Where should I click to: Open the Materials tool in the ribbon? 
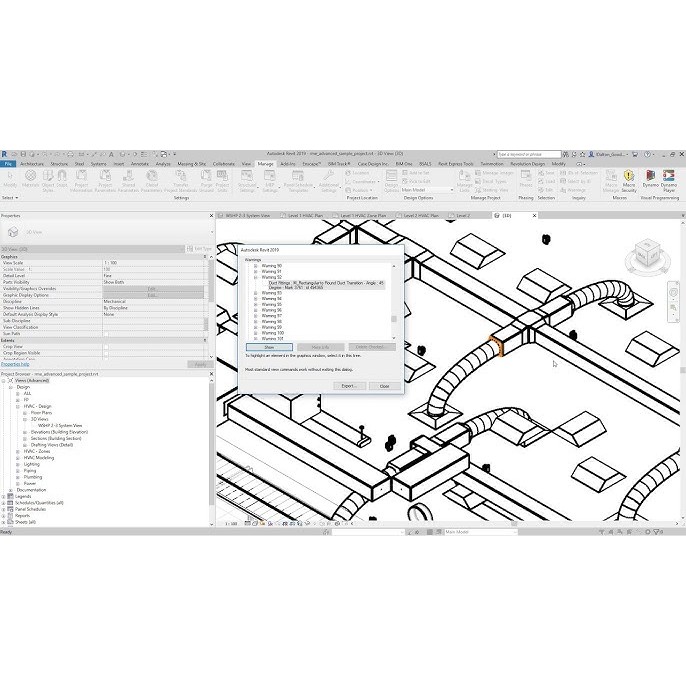click(30, 180)
